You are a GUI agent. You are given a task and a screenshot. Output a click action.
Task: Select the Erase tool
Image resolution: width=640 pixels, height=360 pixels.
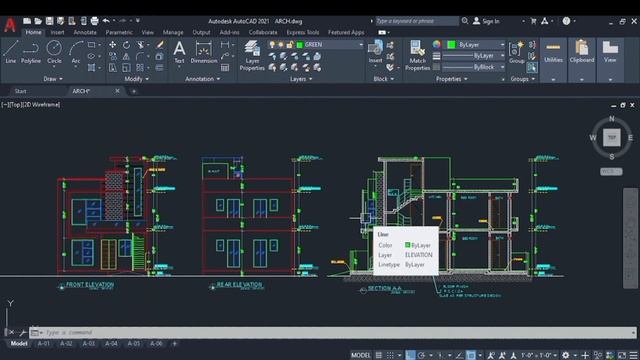(x=160, y=44)
